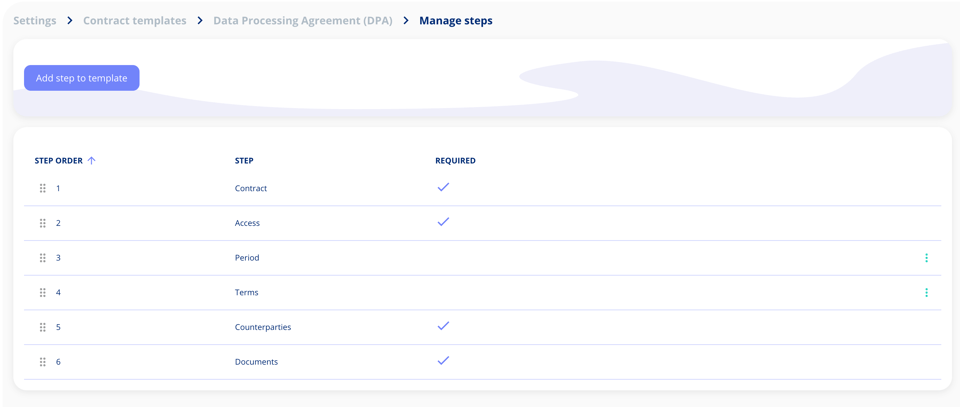Click the REQUIRED column header

[456, 161]
